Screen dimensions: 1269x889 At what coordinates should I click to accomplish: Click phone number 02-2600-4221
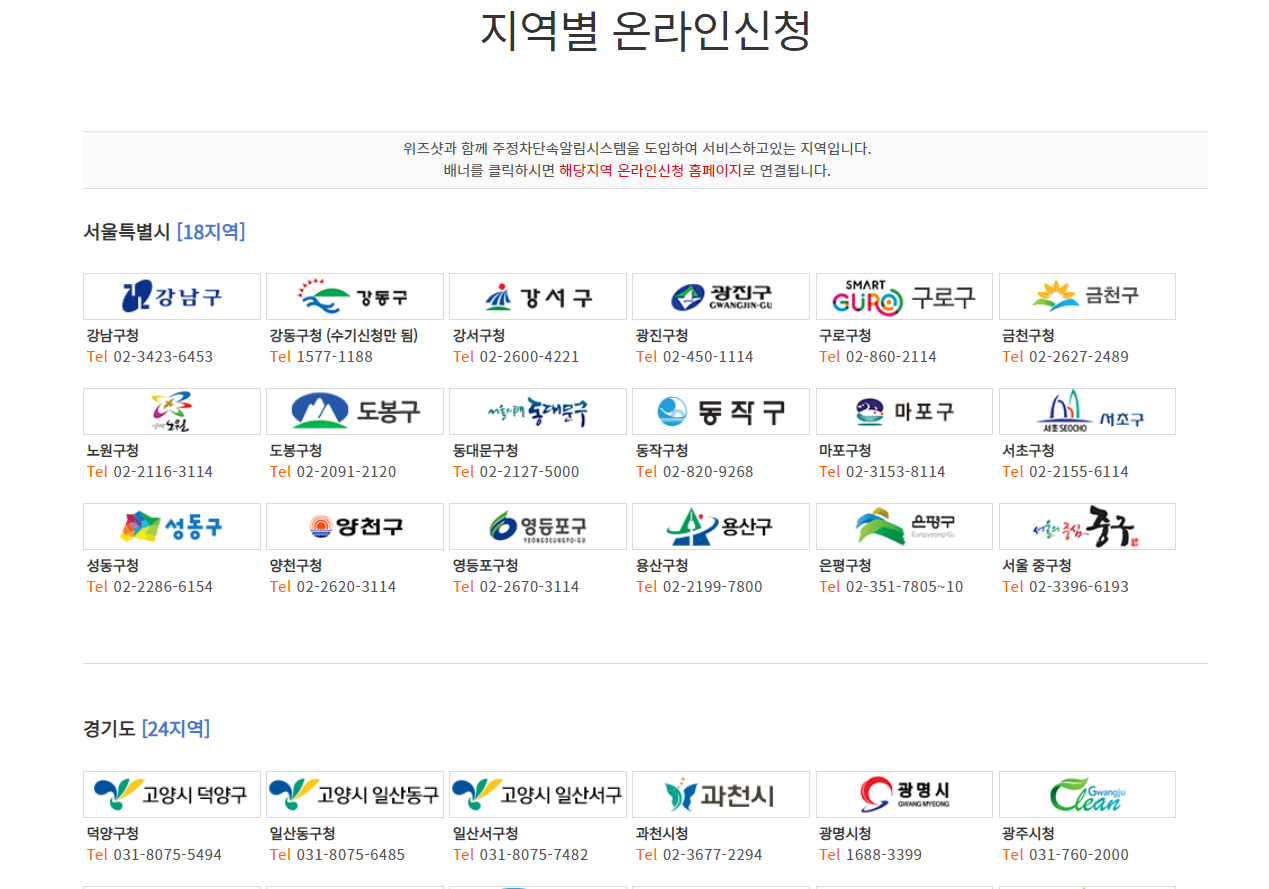pos(529,357)
